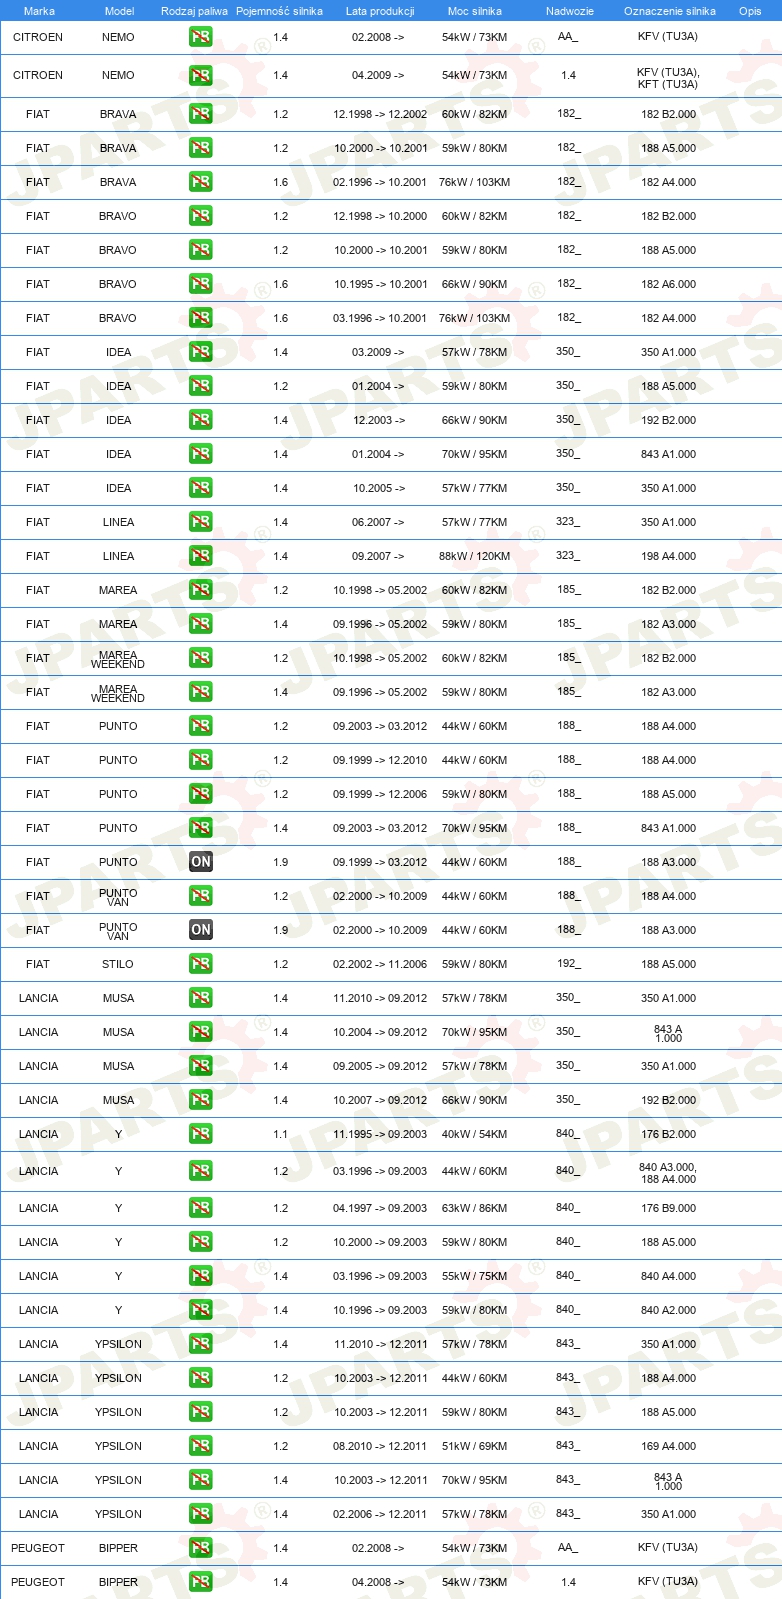Select the '04.1997 -> 09.2003' production years

click(x=380, y=1208)
